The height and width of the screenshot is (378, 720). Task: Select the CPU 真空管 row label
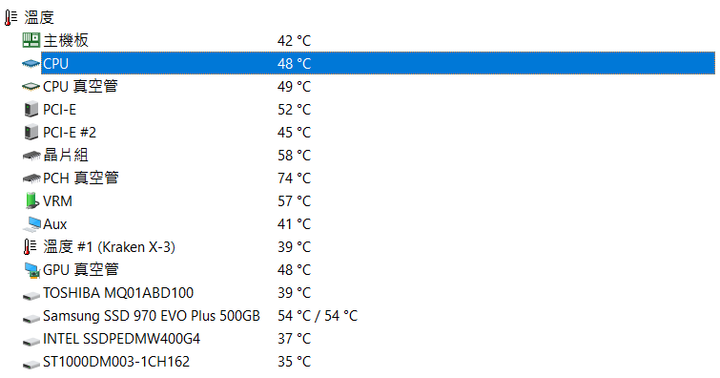(80, 86)
